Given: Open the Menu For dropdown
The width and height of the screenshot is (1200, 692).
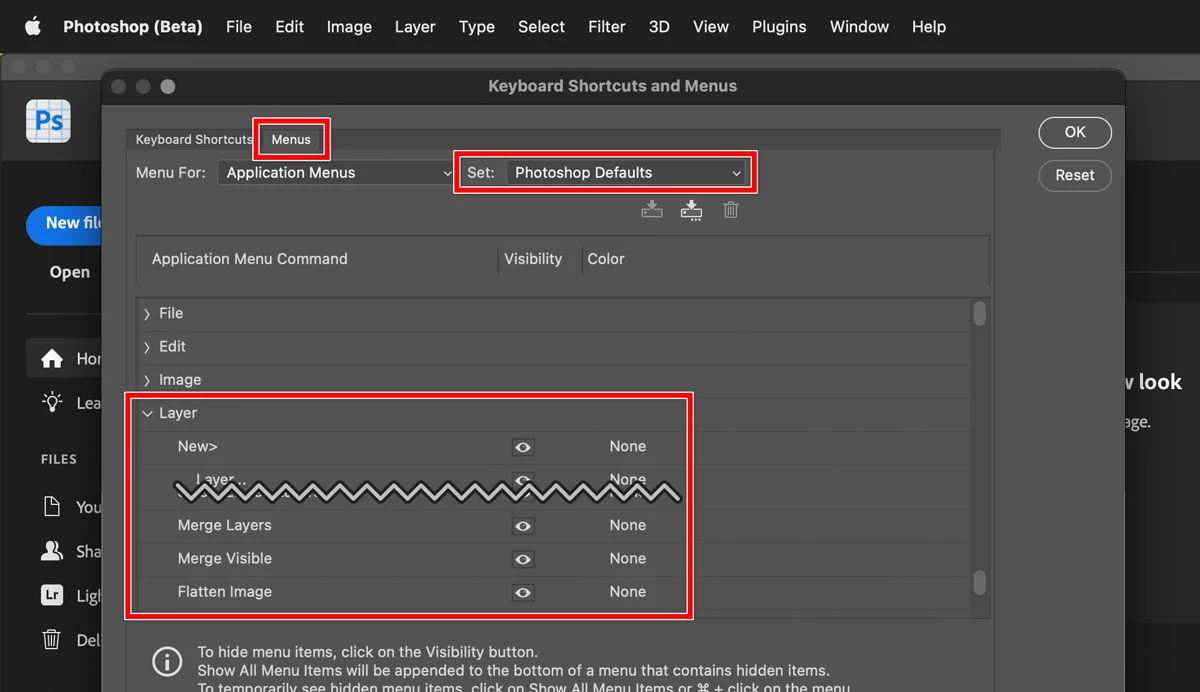Looking at the screenshot, I should pyautogui.click(x=337, y=173).
